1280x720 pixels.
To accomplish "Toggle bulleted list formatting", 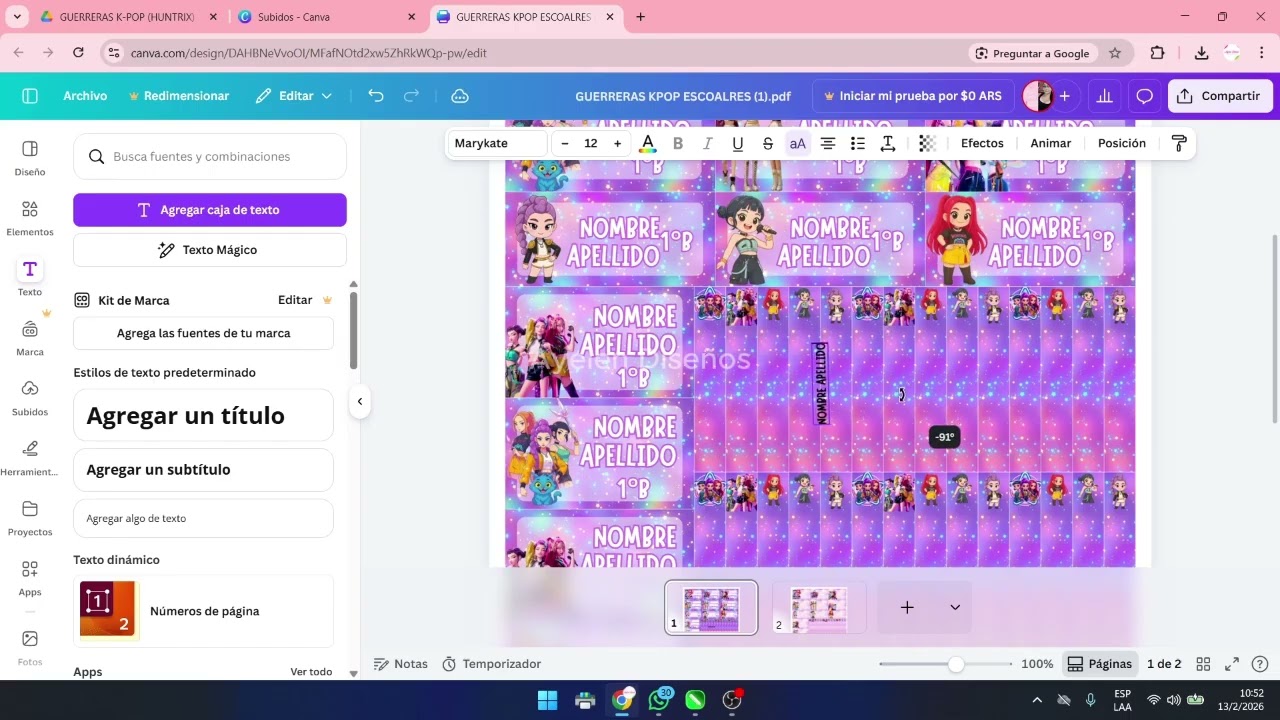I will (x=858, y=143).
